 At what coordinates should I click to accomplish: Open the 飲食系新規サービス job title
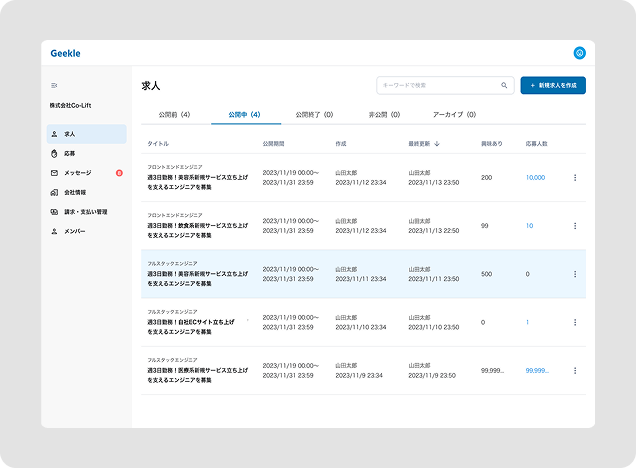[x=198, y=230]
